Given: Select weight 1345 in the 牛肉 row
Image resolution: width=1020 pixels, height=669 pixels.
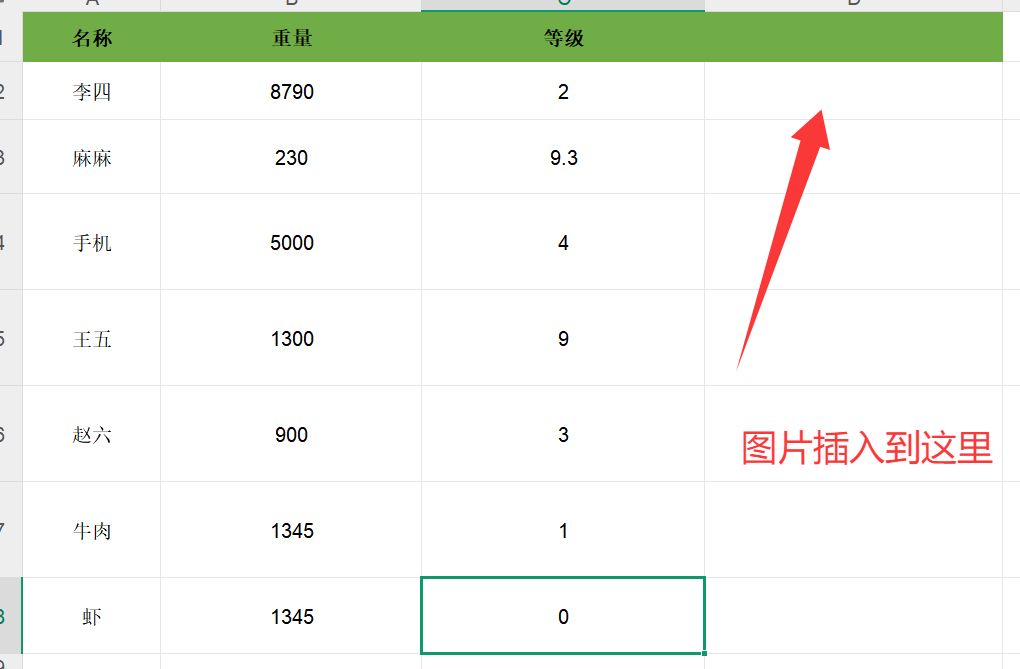Looking at the screenshot, I should point(291,530).
